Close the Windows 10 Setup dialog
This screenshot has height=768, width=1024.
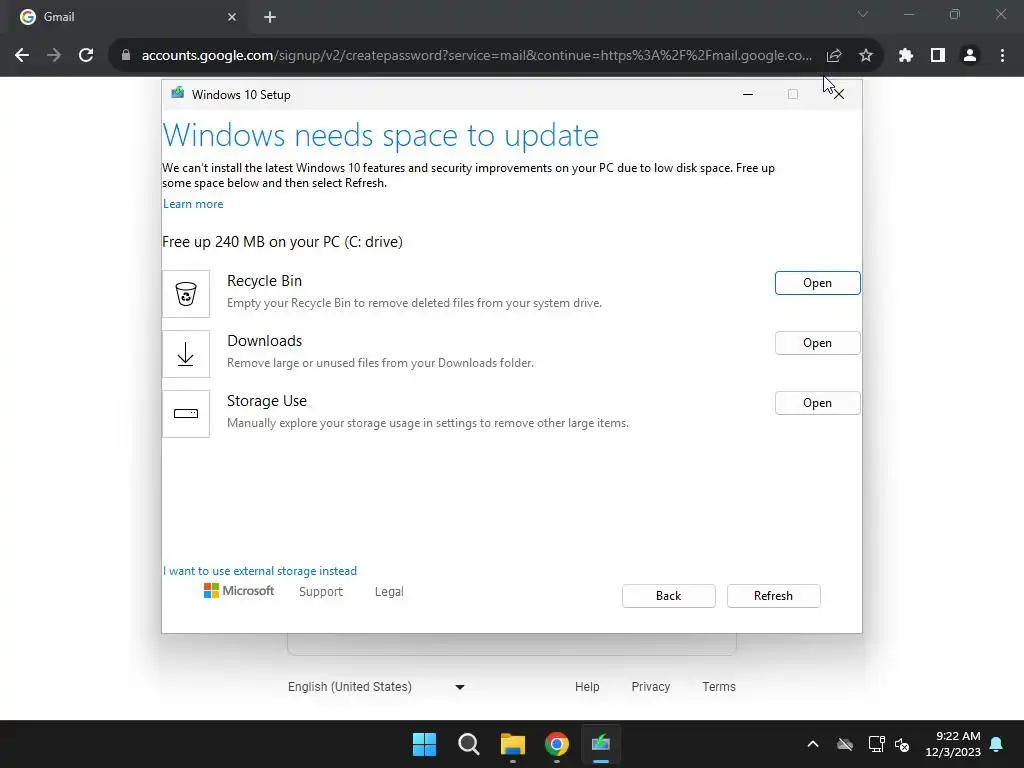839,95
